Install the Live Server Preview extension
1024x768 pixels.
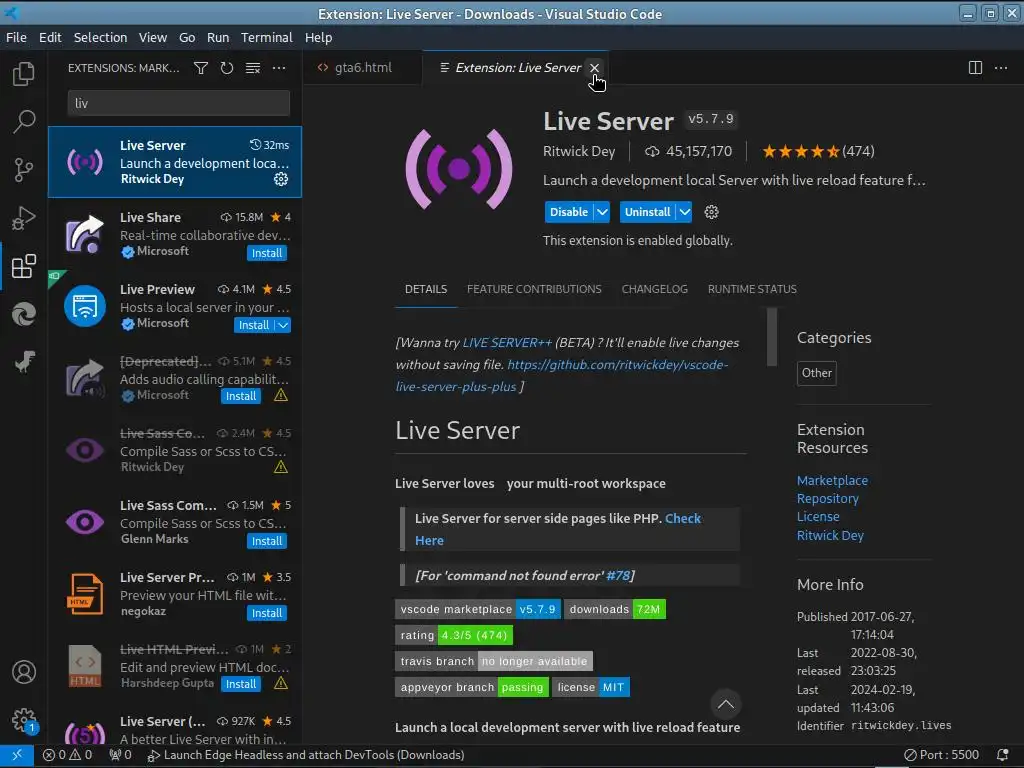tap(267, 613)
